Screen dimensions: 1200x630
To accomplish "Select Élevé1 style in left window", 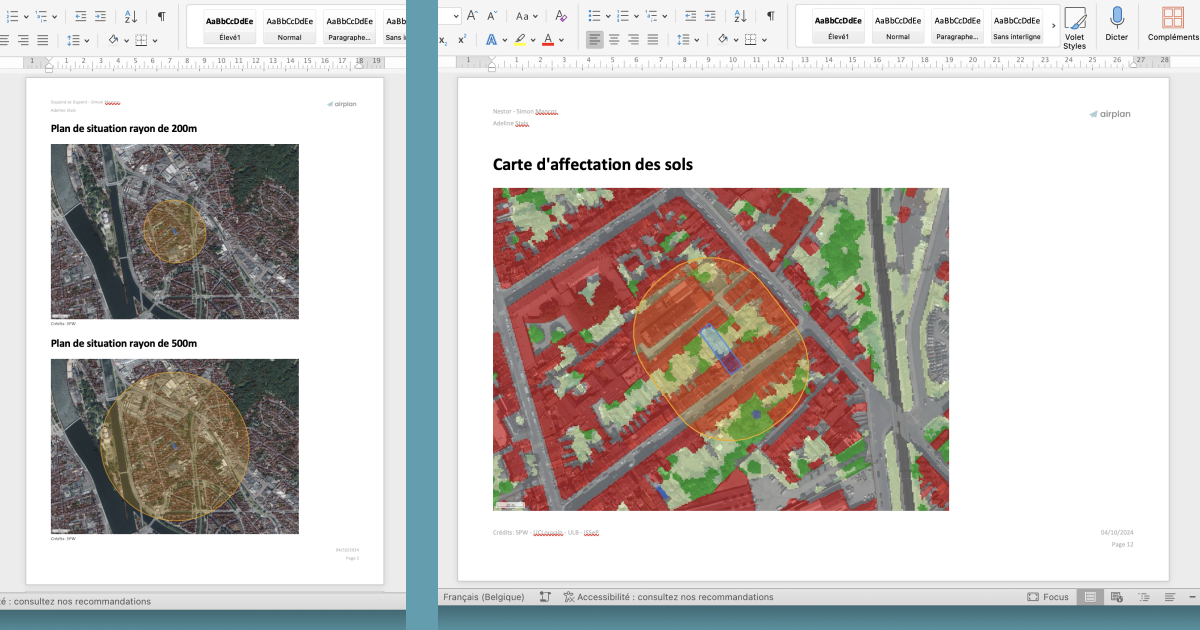I will coord(230,27).
